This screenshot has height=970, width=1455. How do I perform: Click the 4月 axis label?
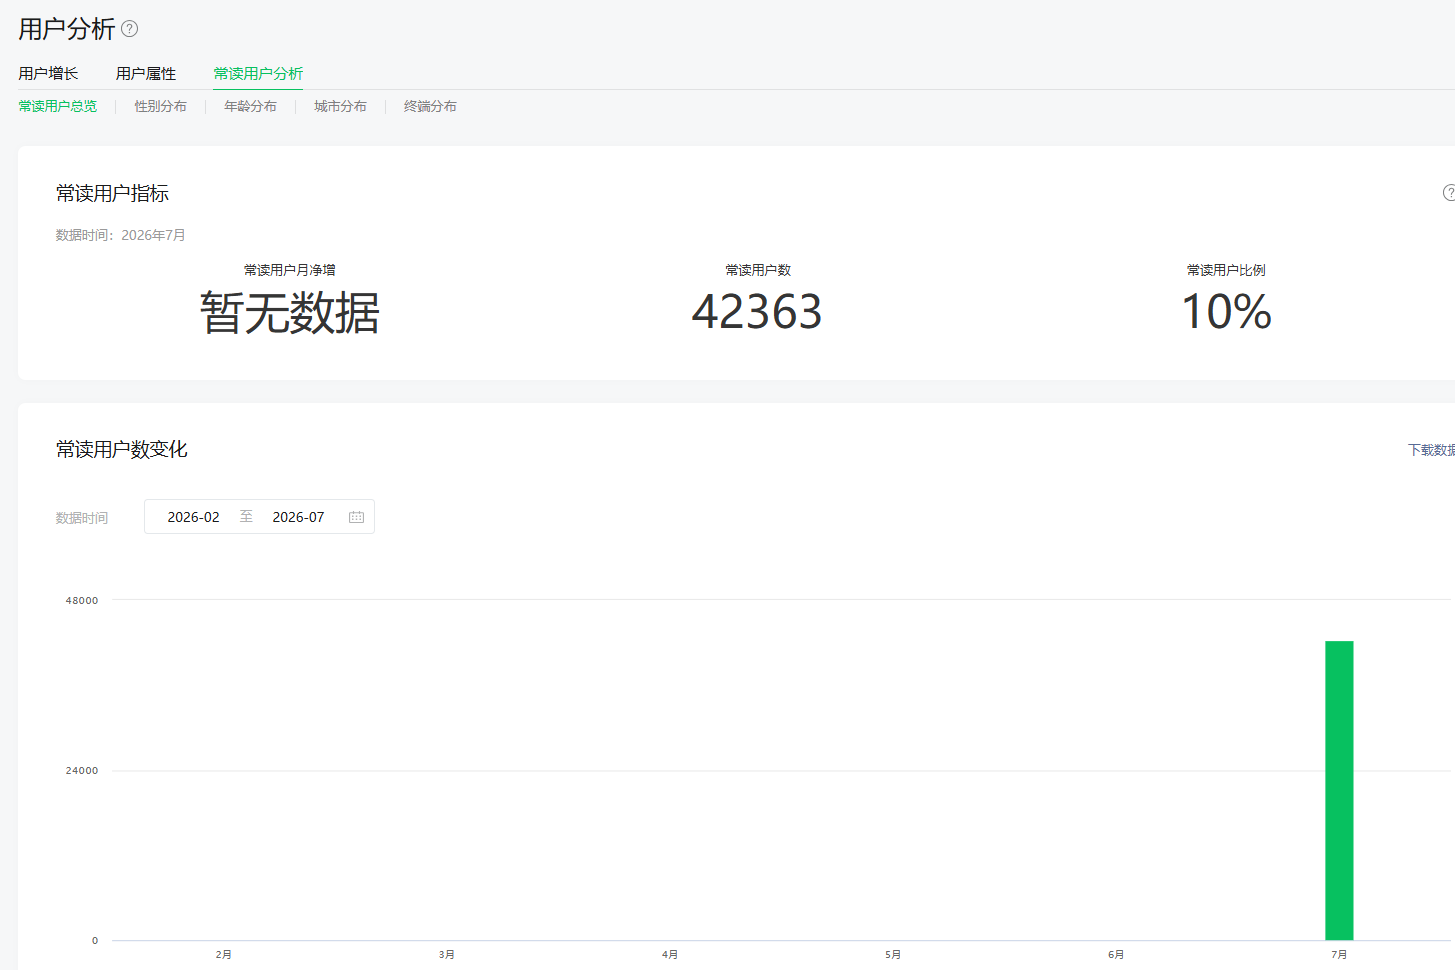click(x=670, y=955)
